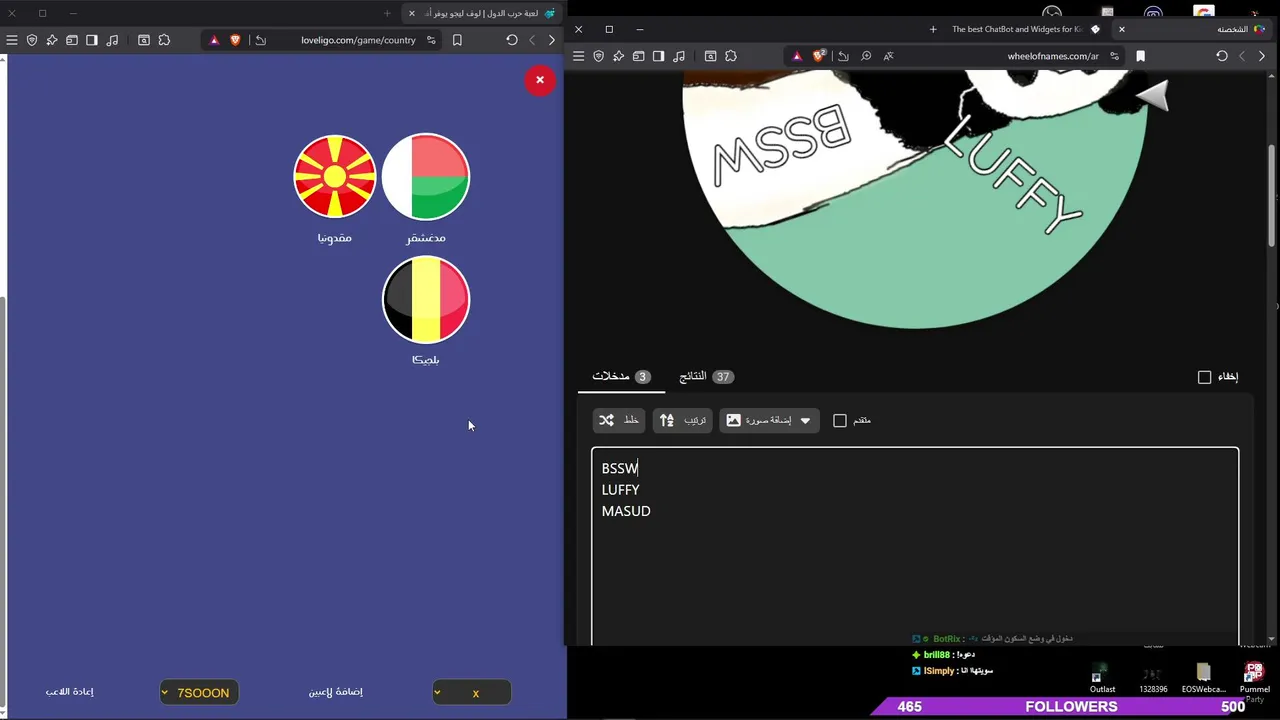1280x720 pixels.
Task: Toggle sidebar panel in loveligo window
Action: coord(92,40)
